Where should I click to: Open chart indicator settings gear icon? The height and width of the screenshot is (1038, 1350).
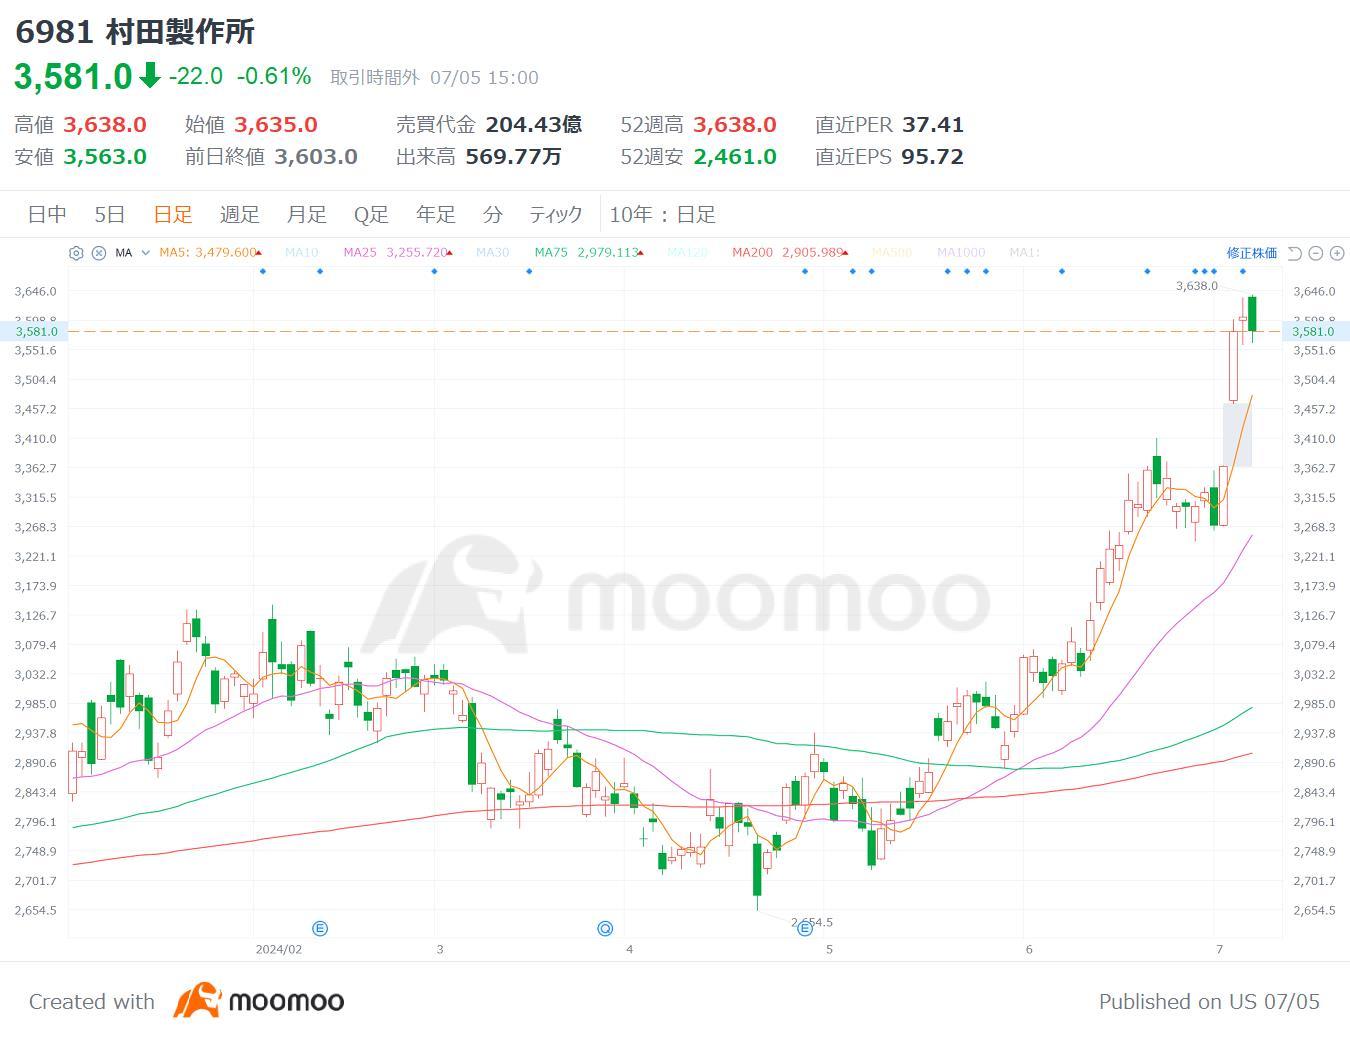pos(76,253)
